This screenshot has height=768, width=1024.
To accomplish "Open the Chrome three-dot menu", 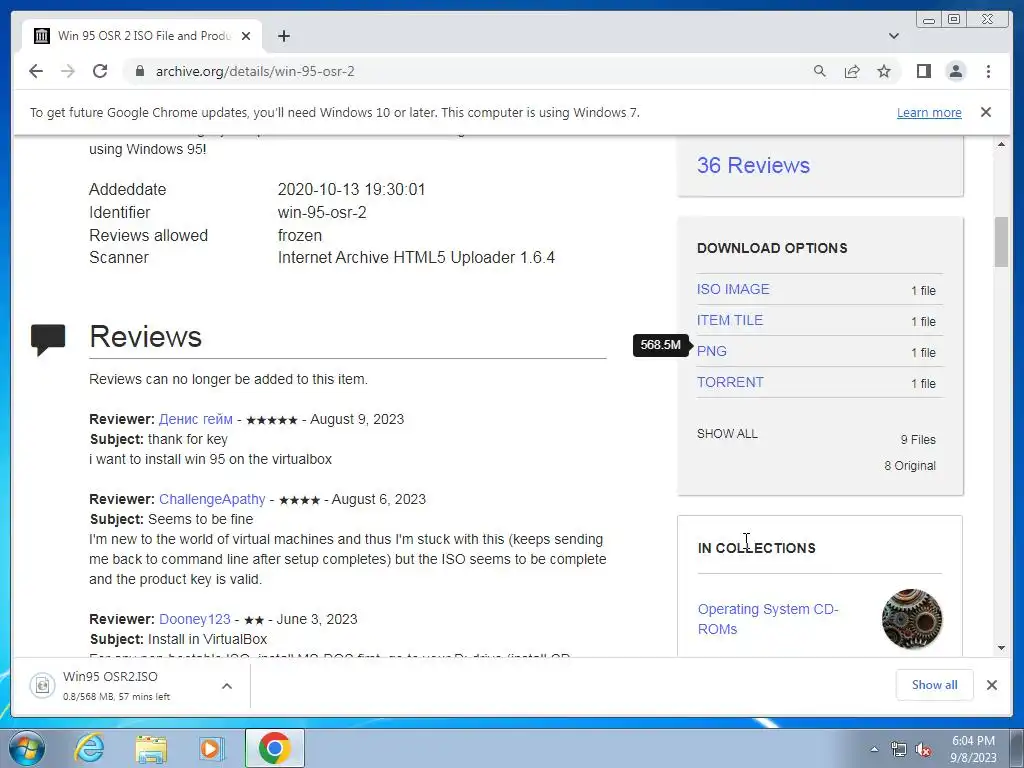I will 988,71.
